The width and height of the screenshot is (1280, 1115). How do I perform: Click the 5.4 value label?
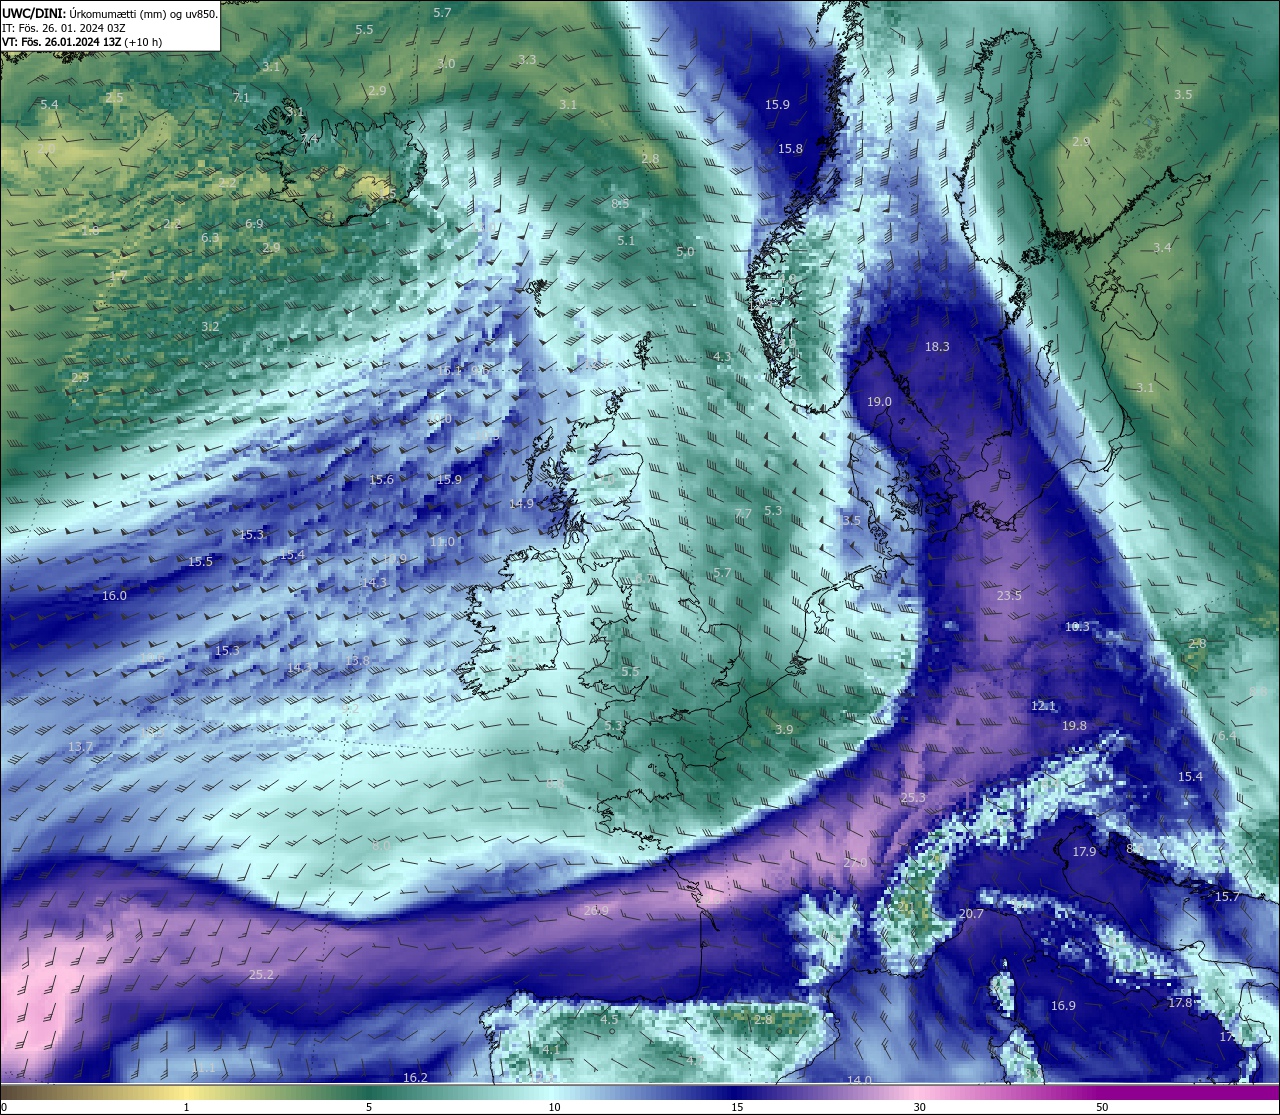[x=49, y=105]
